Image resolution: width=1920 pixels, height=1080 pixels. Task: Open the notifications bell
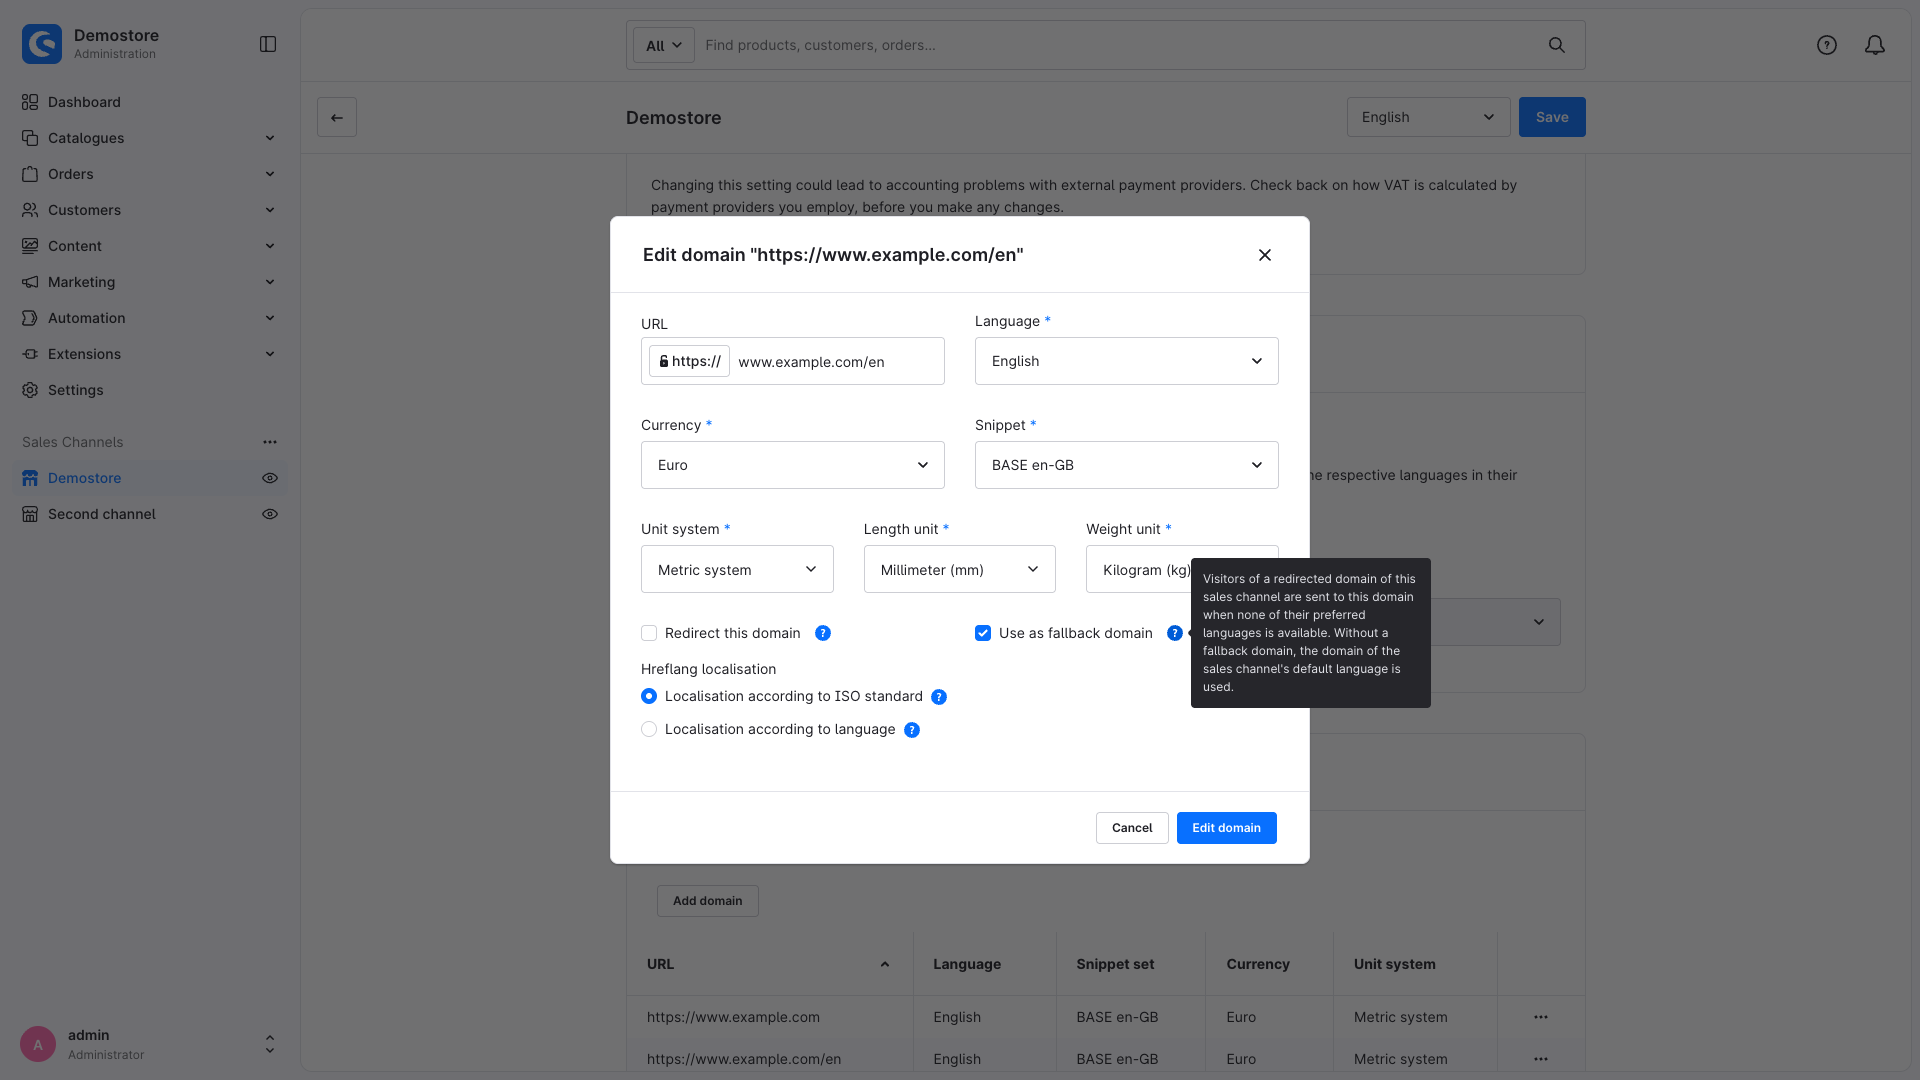click(1875, 45)
